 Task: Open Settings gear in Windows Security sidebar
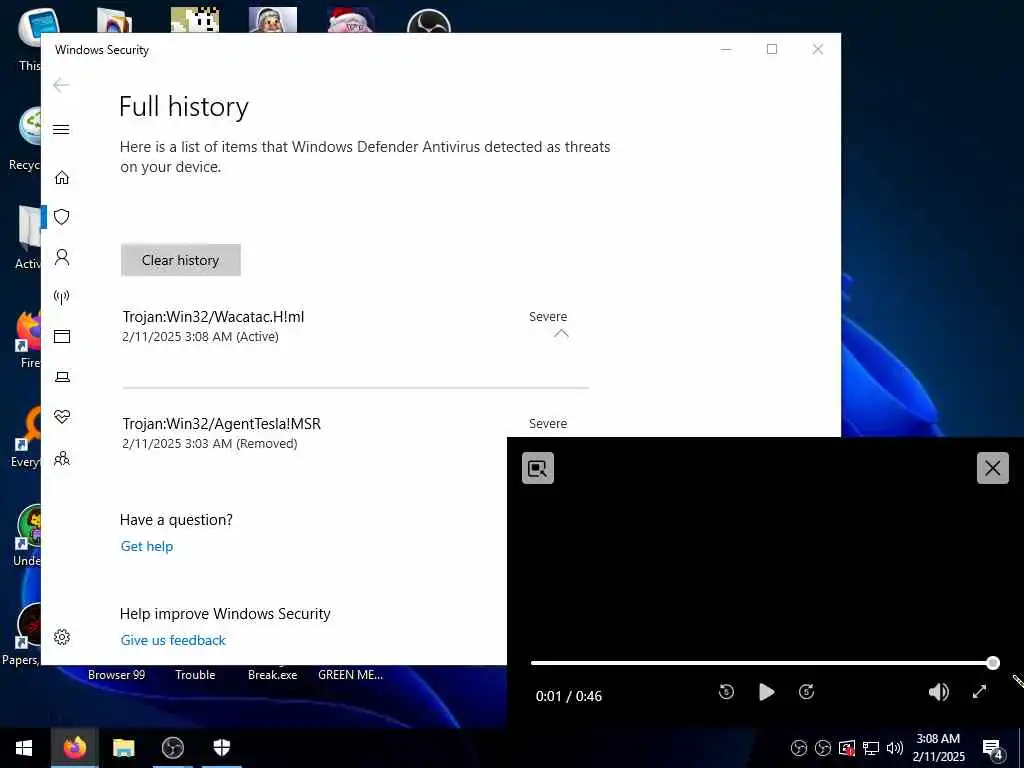[61, 637]
